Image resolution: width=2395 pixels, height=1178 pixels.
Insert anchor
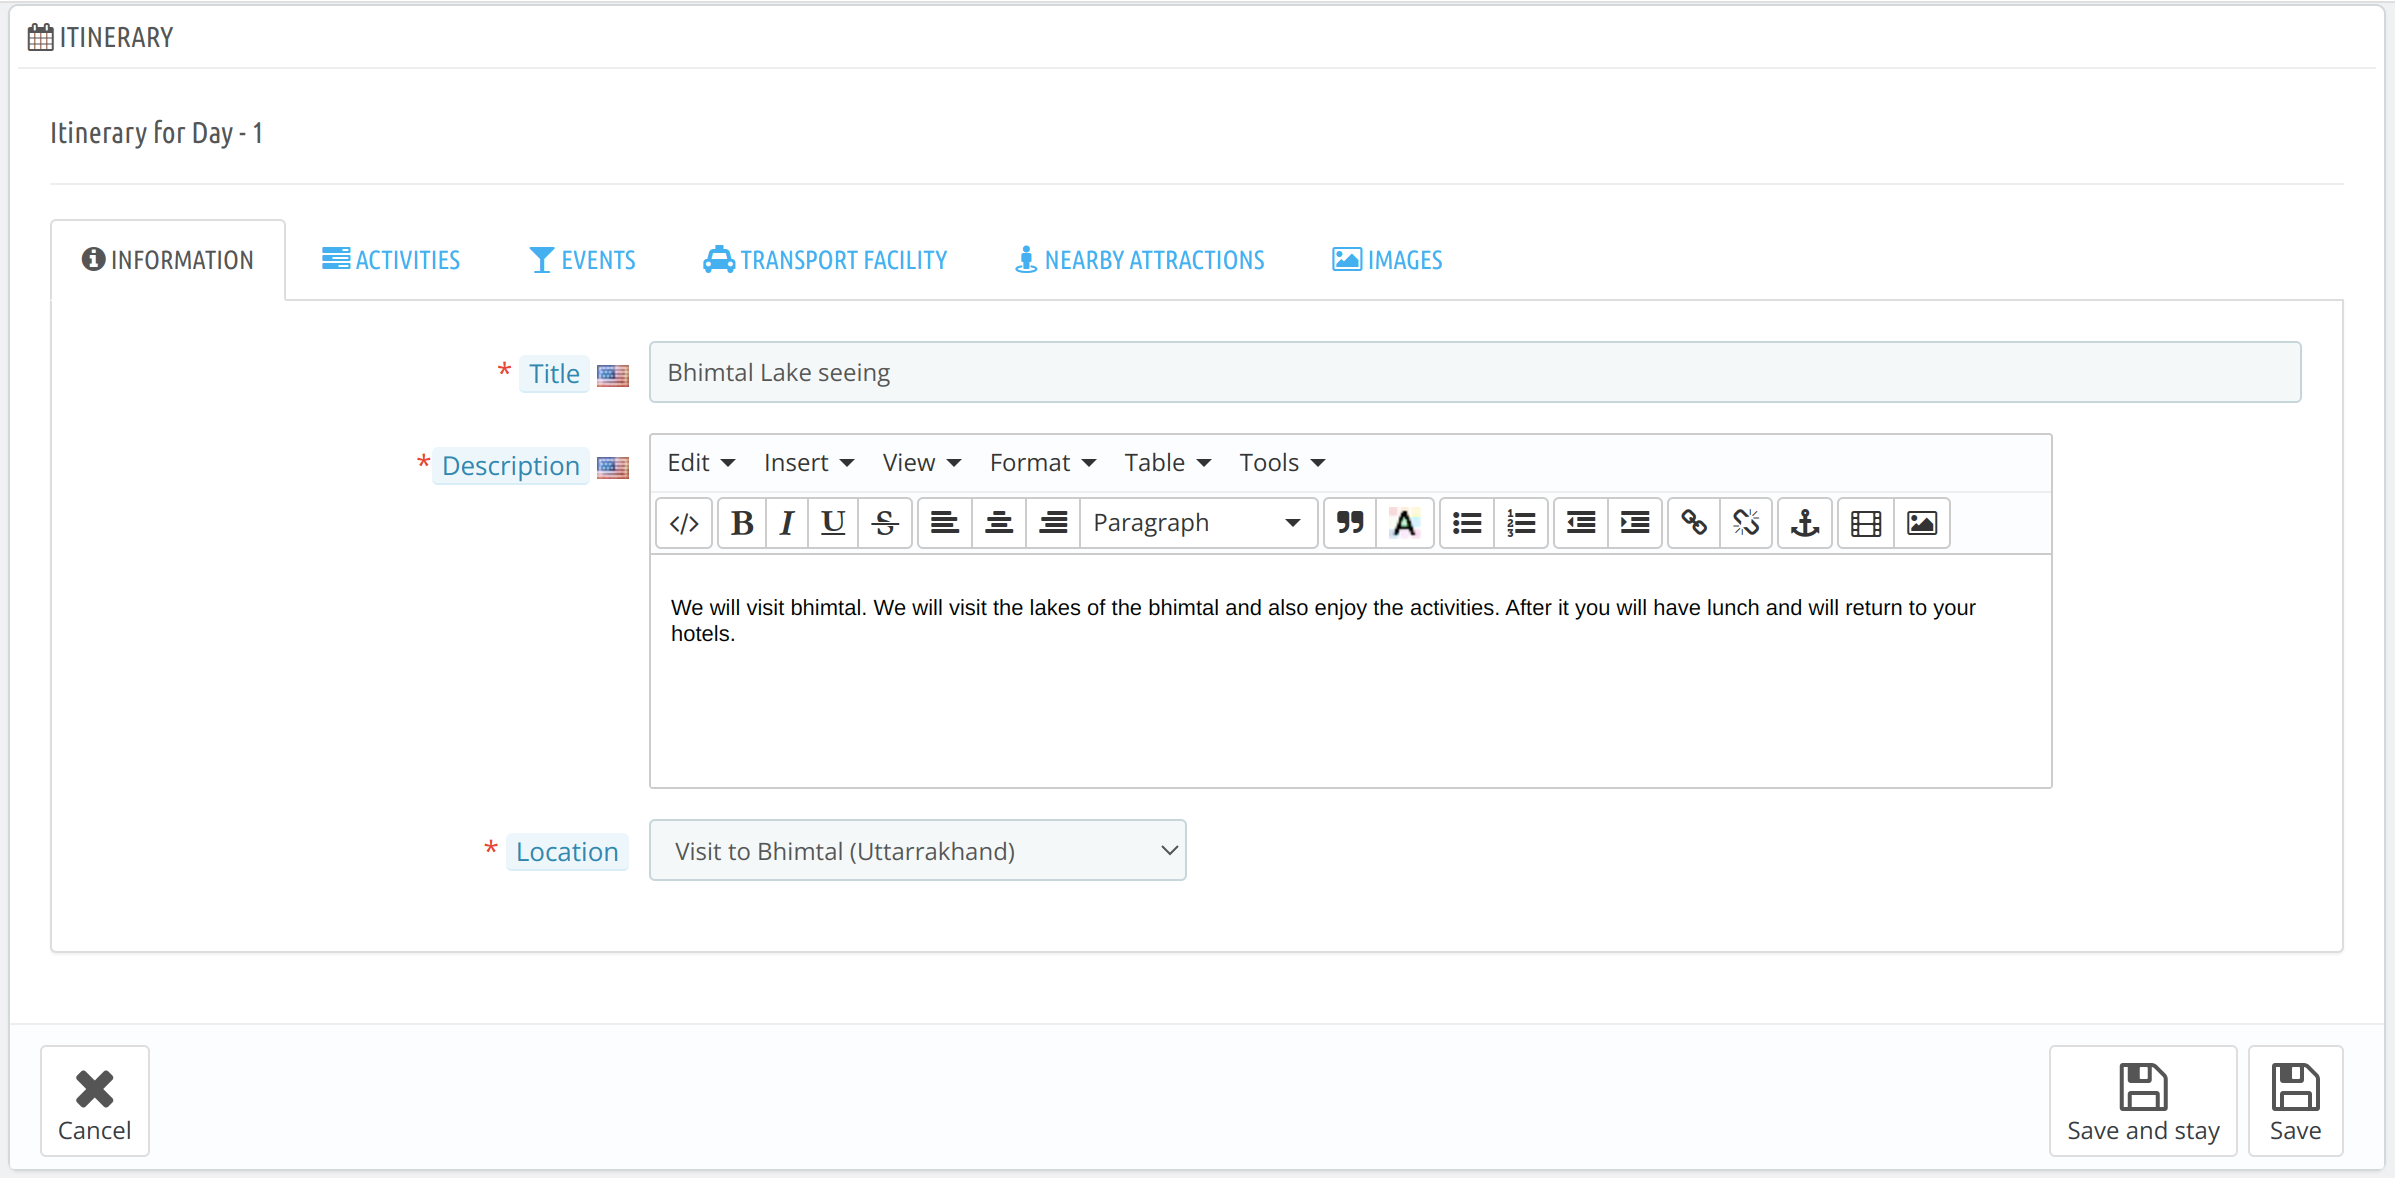click(x=1805, y=523)
